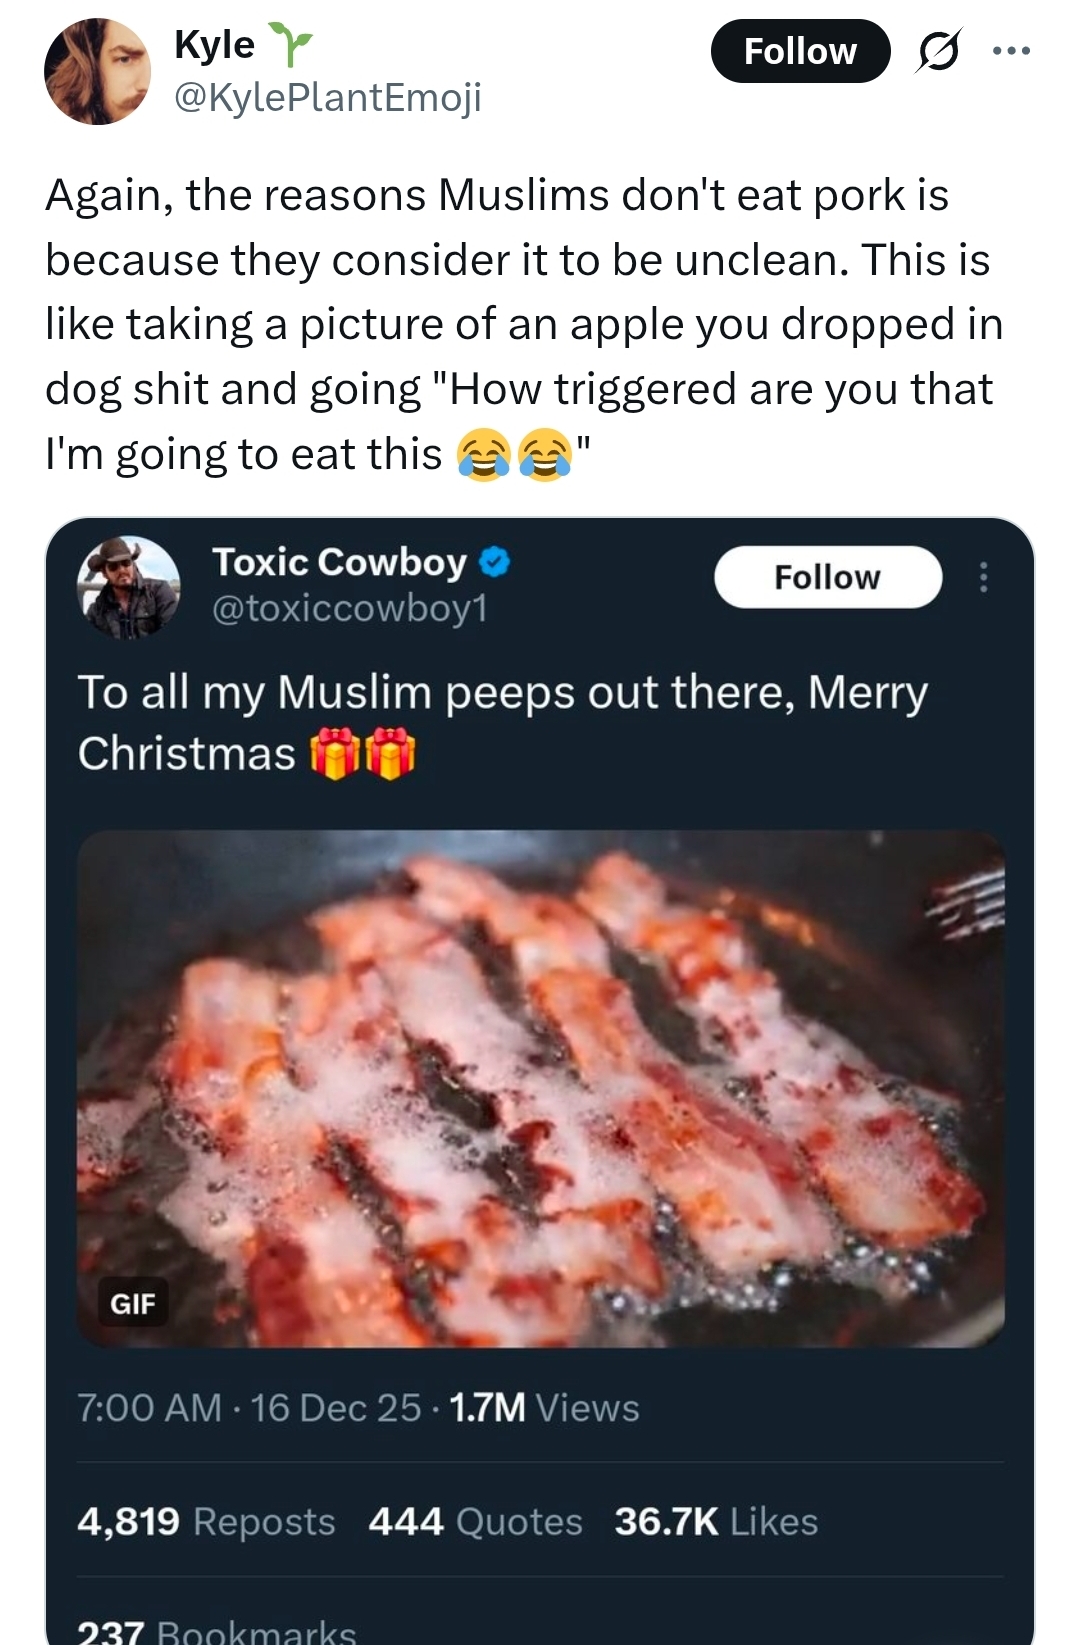Click the Grok slash icon
The width and height of the screenshot is (1080, 1645).
[x=938, y=51]
